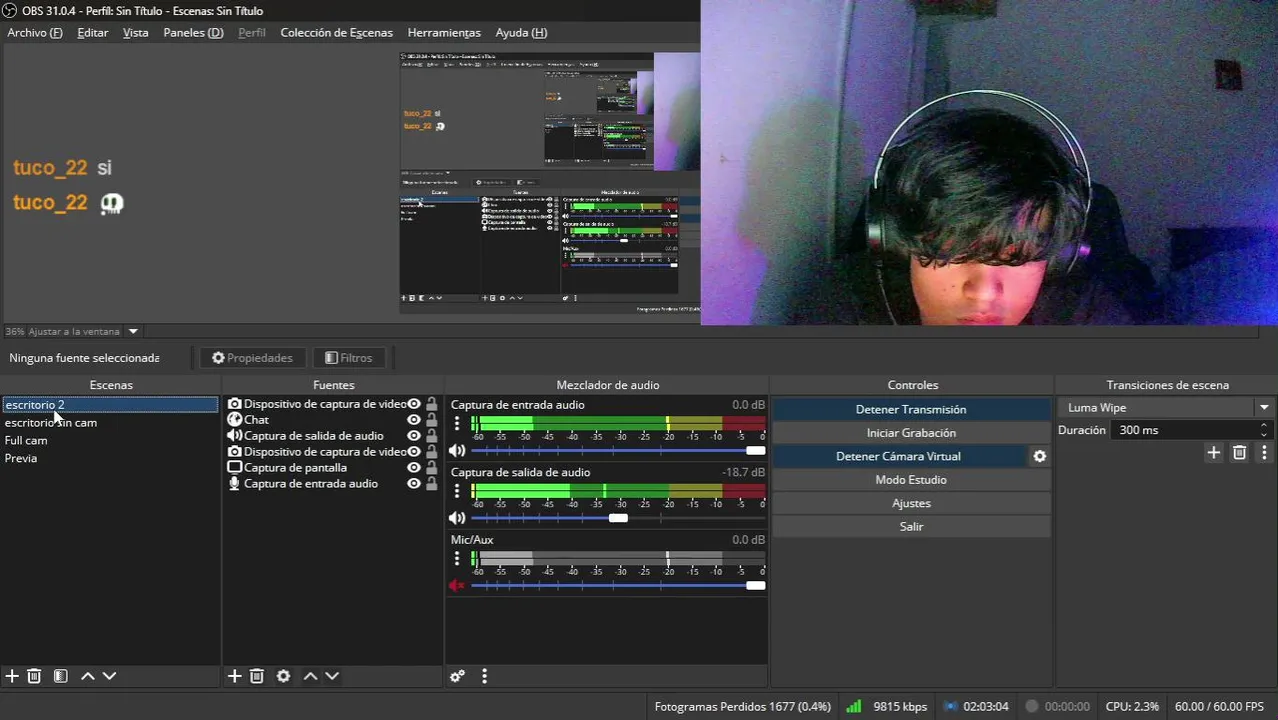Screen dimensions: 1278x720
Task: Adjust Duración stepper arrows
Action: point(1264,430)
